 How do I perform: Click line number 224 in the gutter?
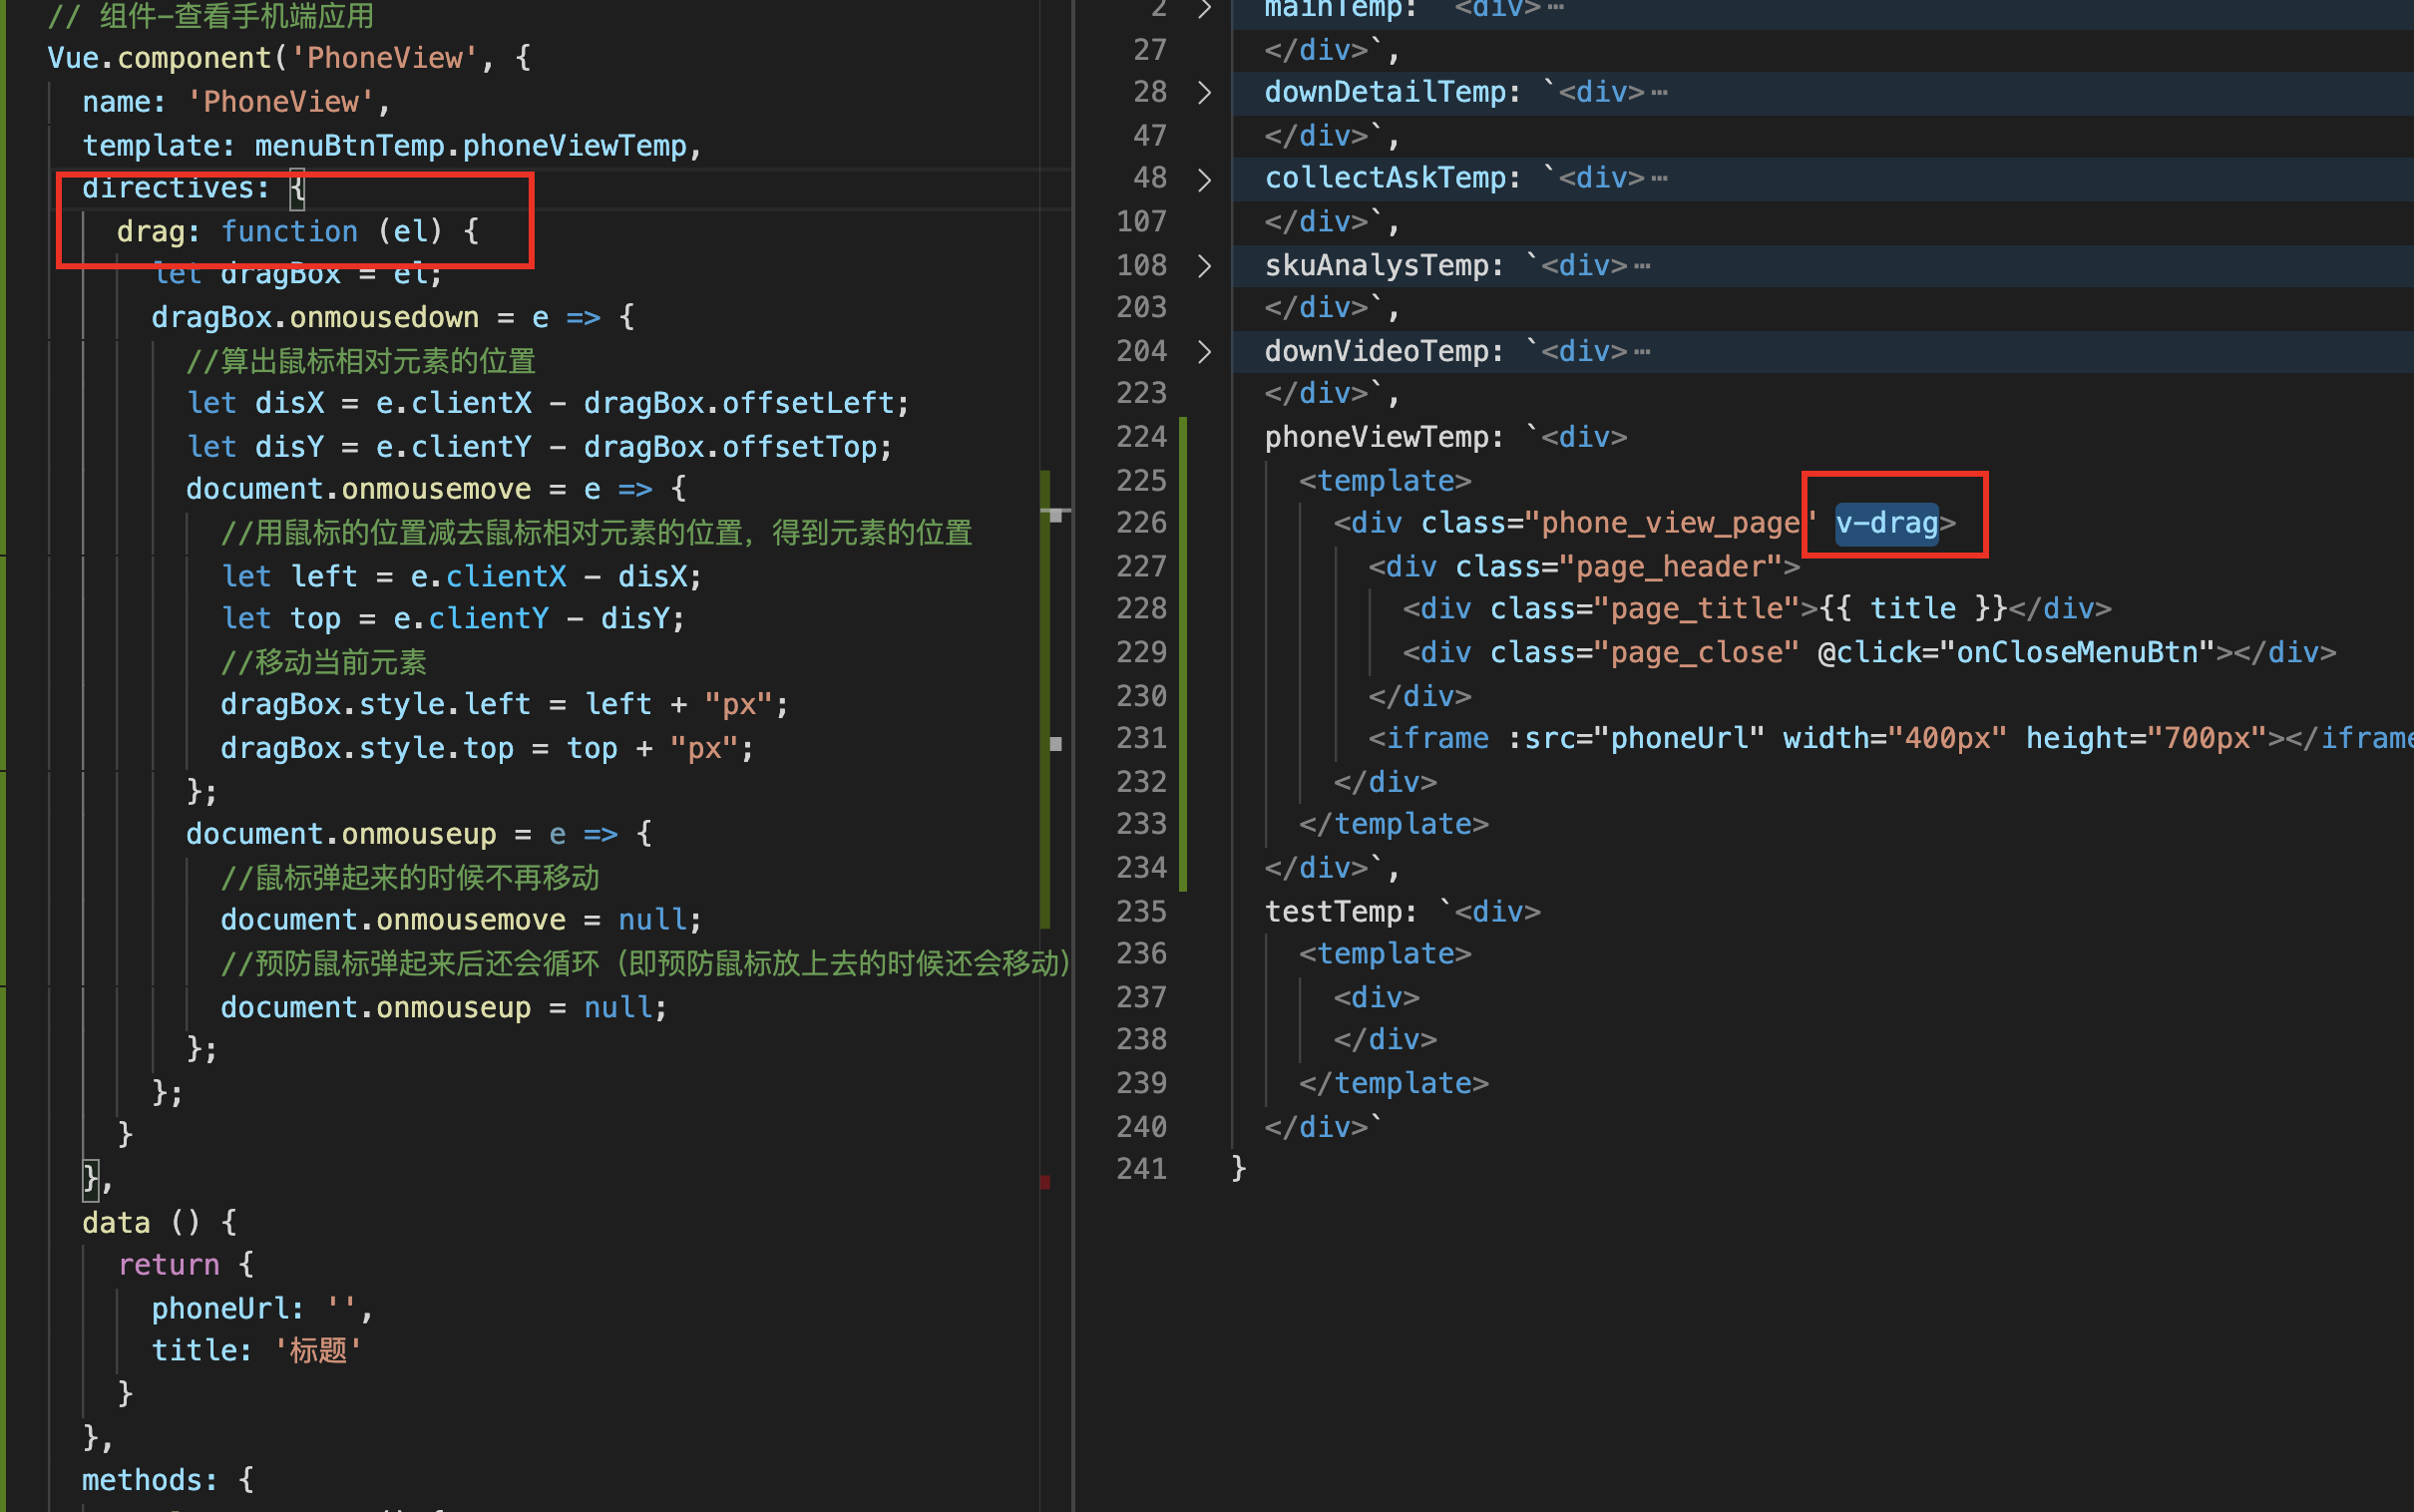1141,437
